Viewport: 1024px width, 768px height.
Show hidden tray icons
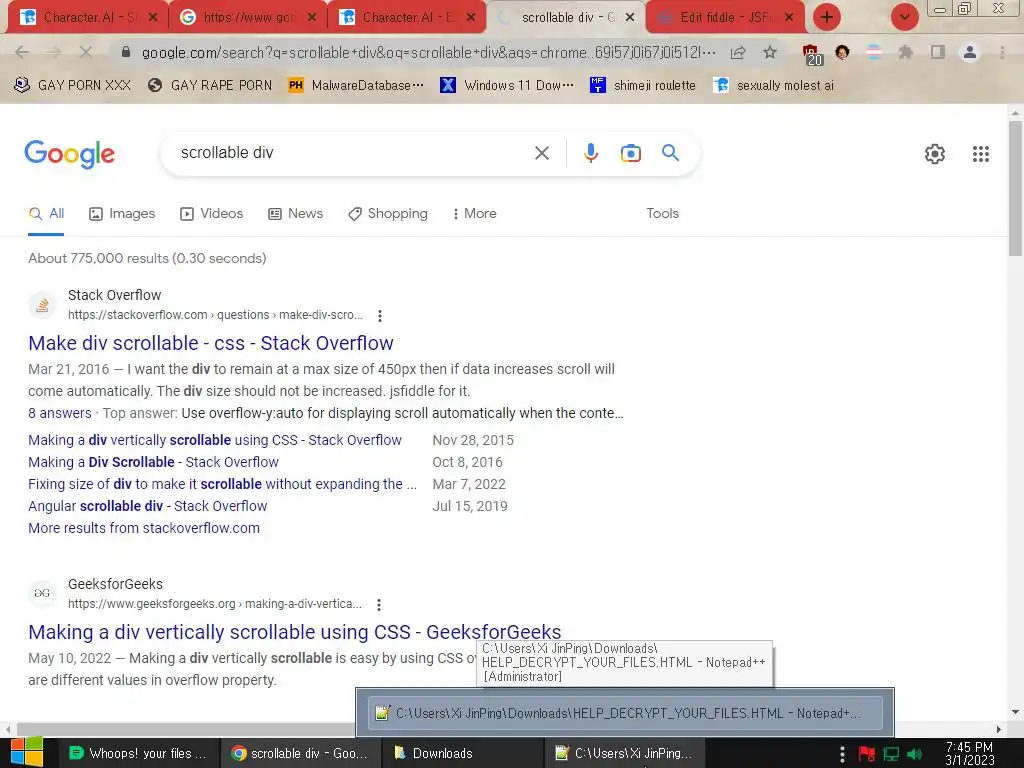click(842, 754)
